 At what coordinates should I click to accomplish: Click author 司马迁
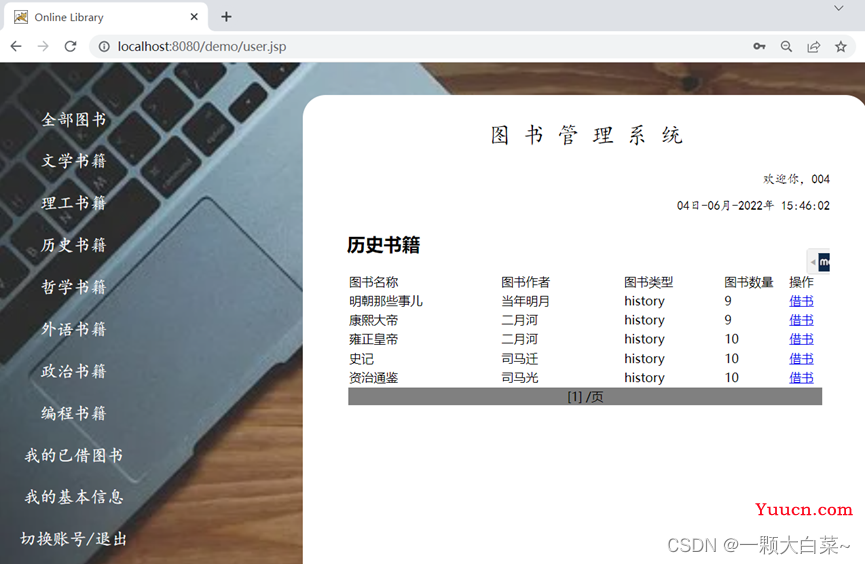click(x=519, y=359)
